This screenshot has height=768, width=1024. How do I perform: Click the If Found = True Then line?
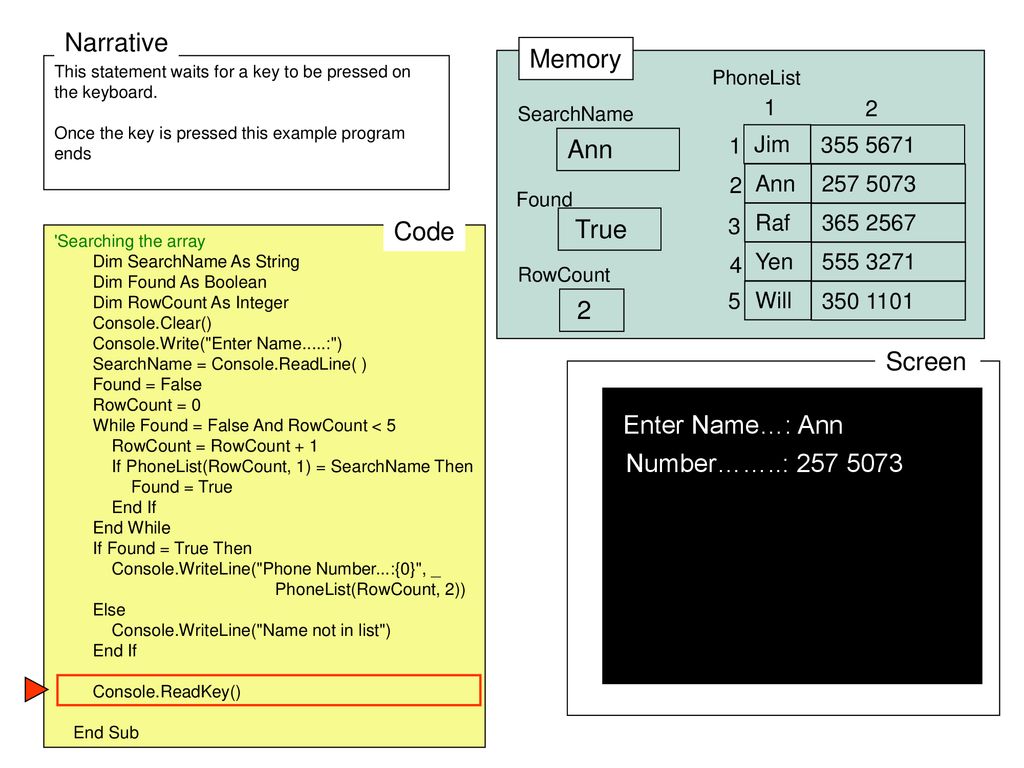coord(172,548)
